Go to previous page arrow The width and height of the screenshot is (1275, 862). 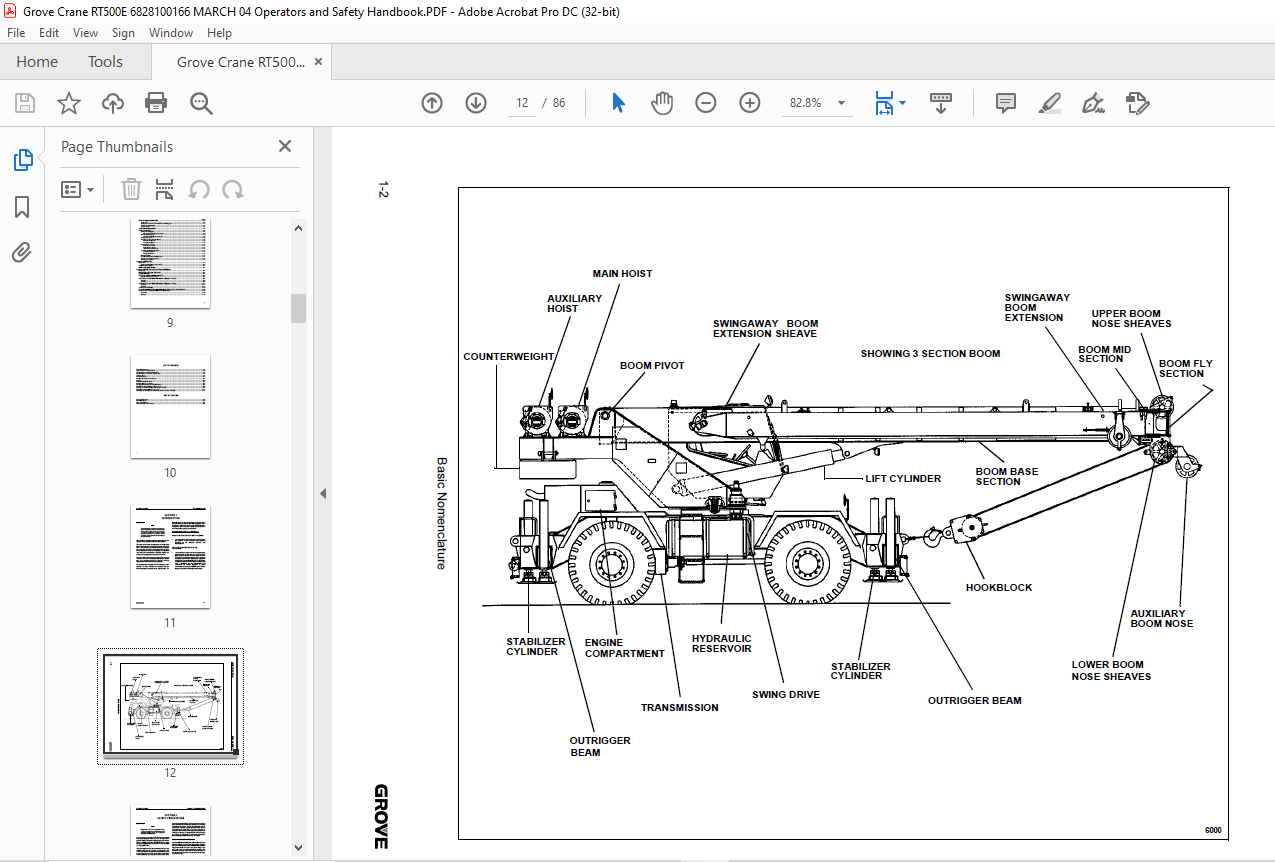click(x=432, y=103)
